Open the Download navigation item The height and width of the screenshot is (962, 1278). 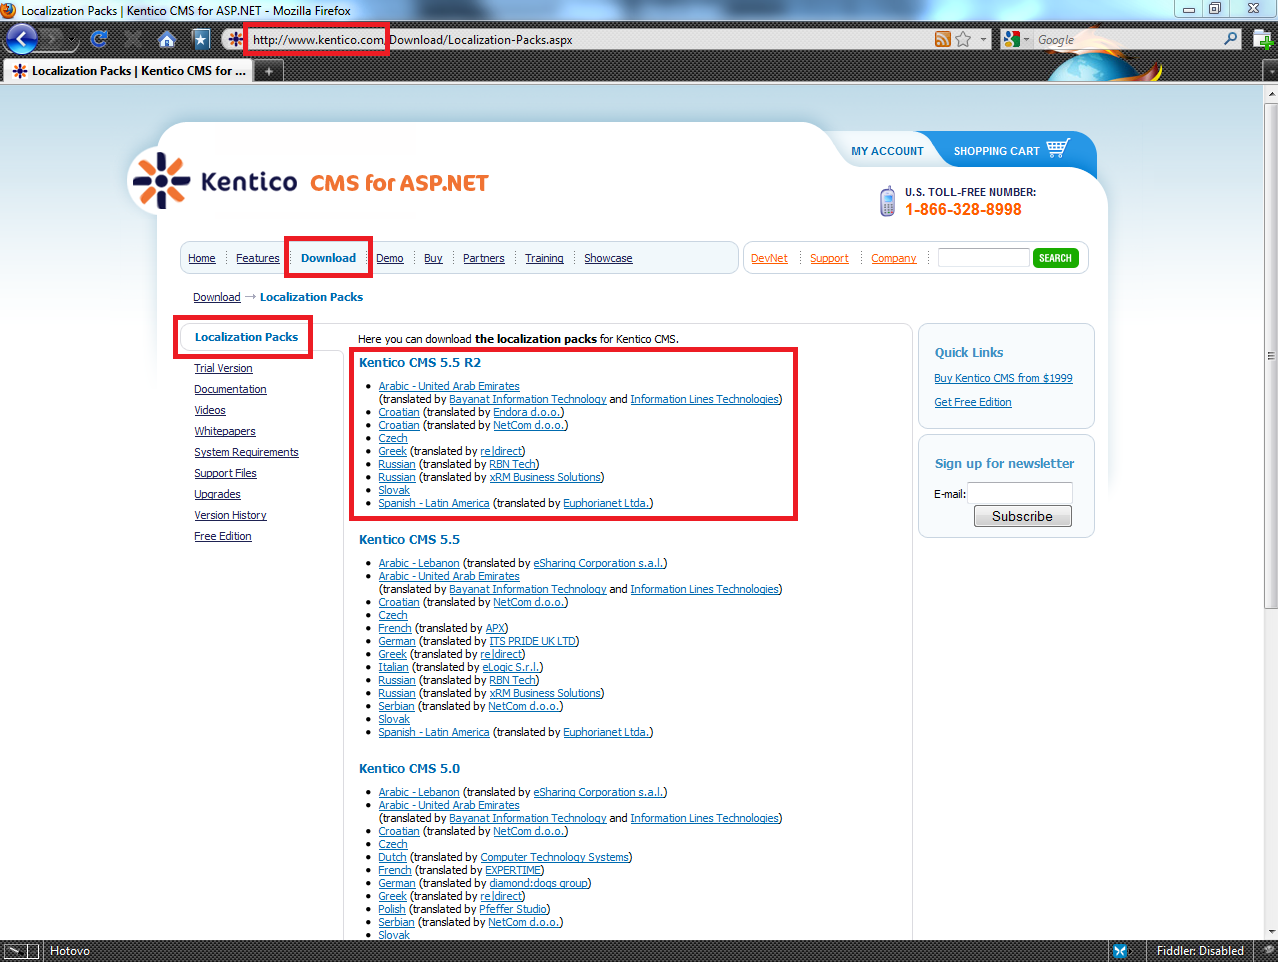click(x=328, y=258)
